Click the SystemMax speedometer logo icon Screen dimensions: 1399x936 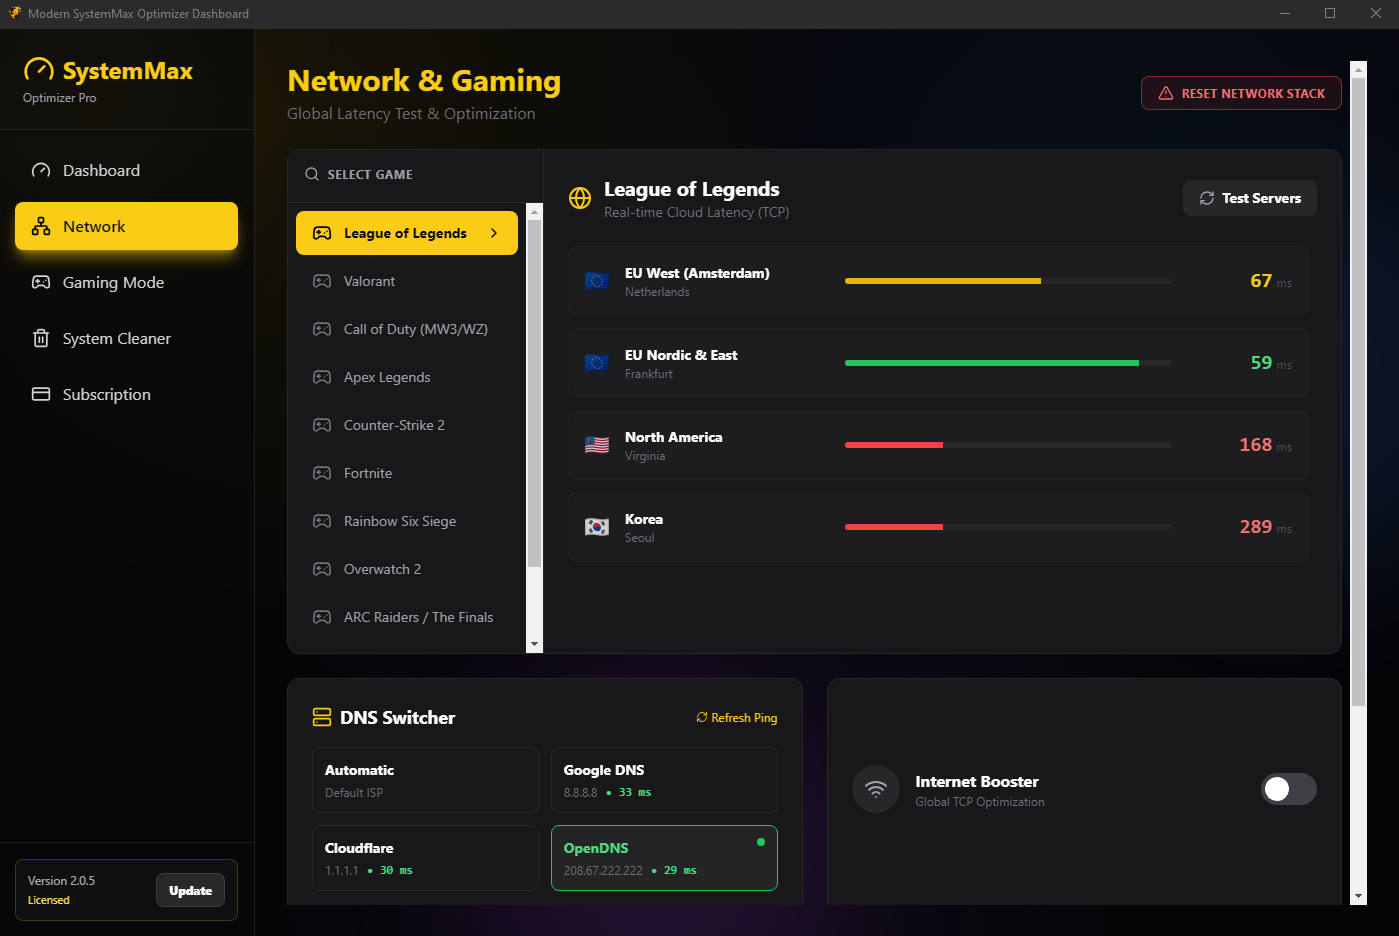pos(39,70)
